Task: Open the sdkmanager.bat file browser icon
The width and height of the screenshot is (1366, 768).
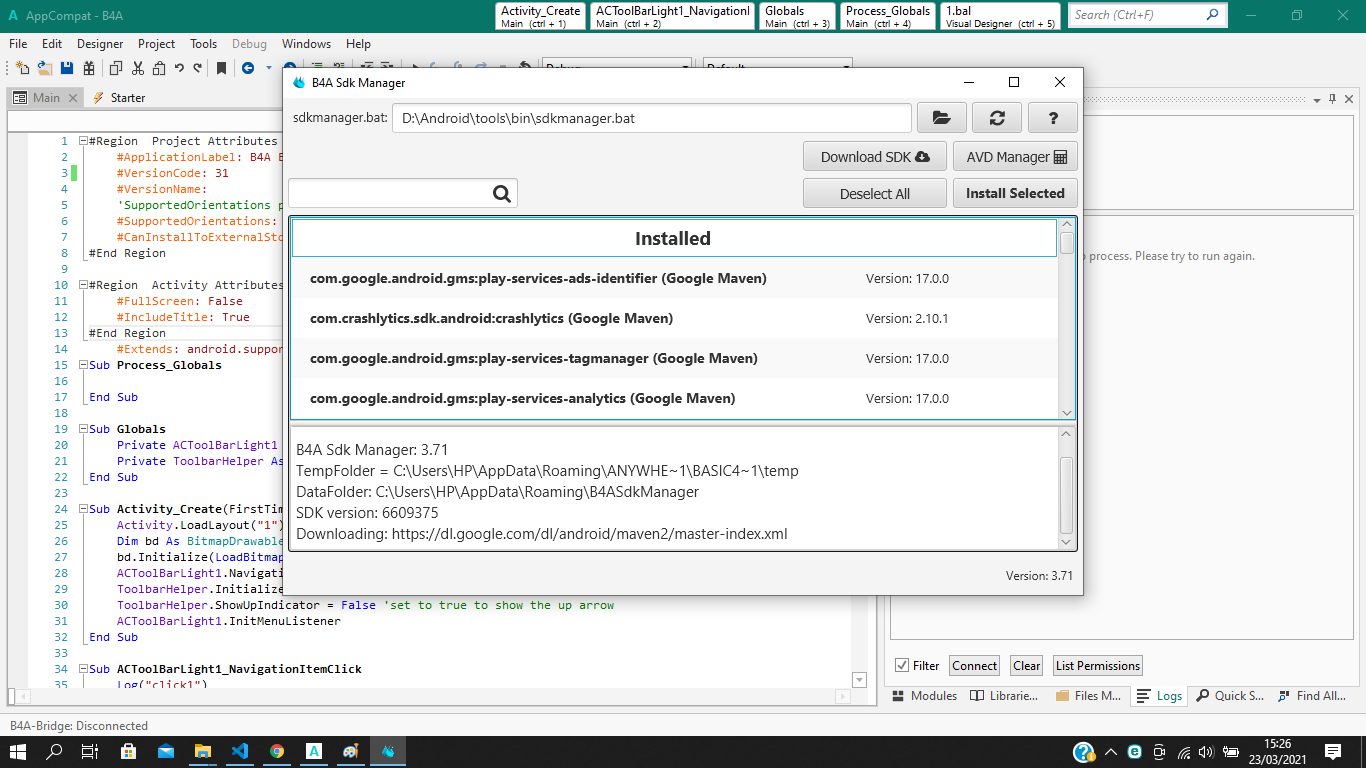Action: (x=941, y=117)
